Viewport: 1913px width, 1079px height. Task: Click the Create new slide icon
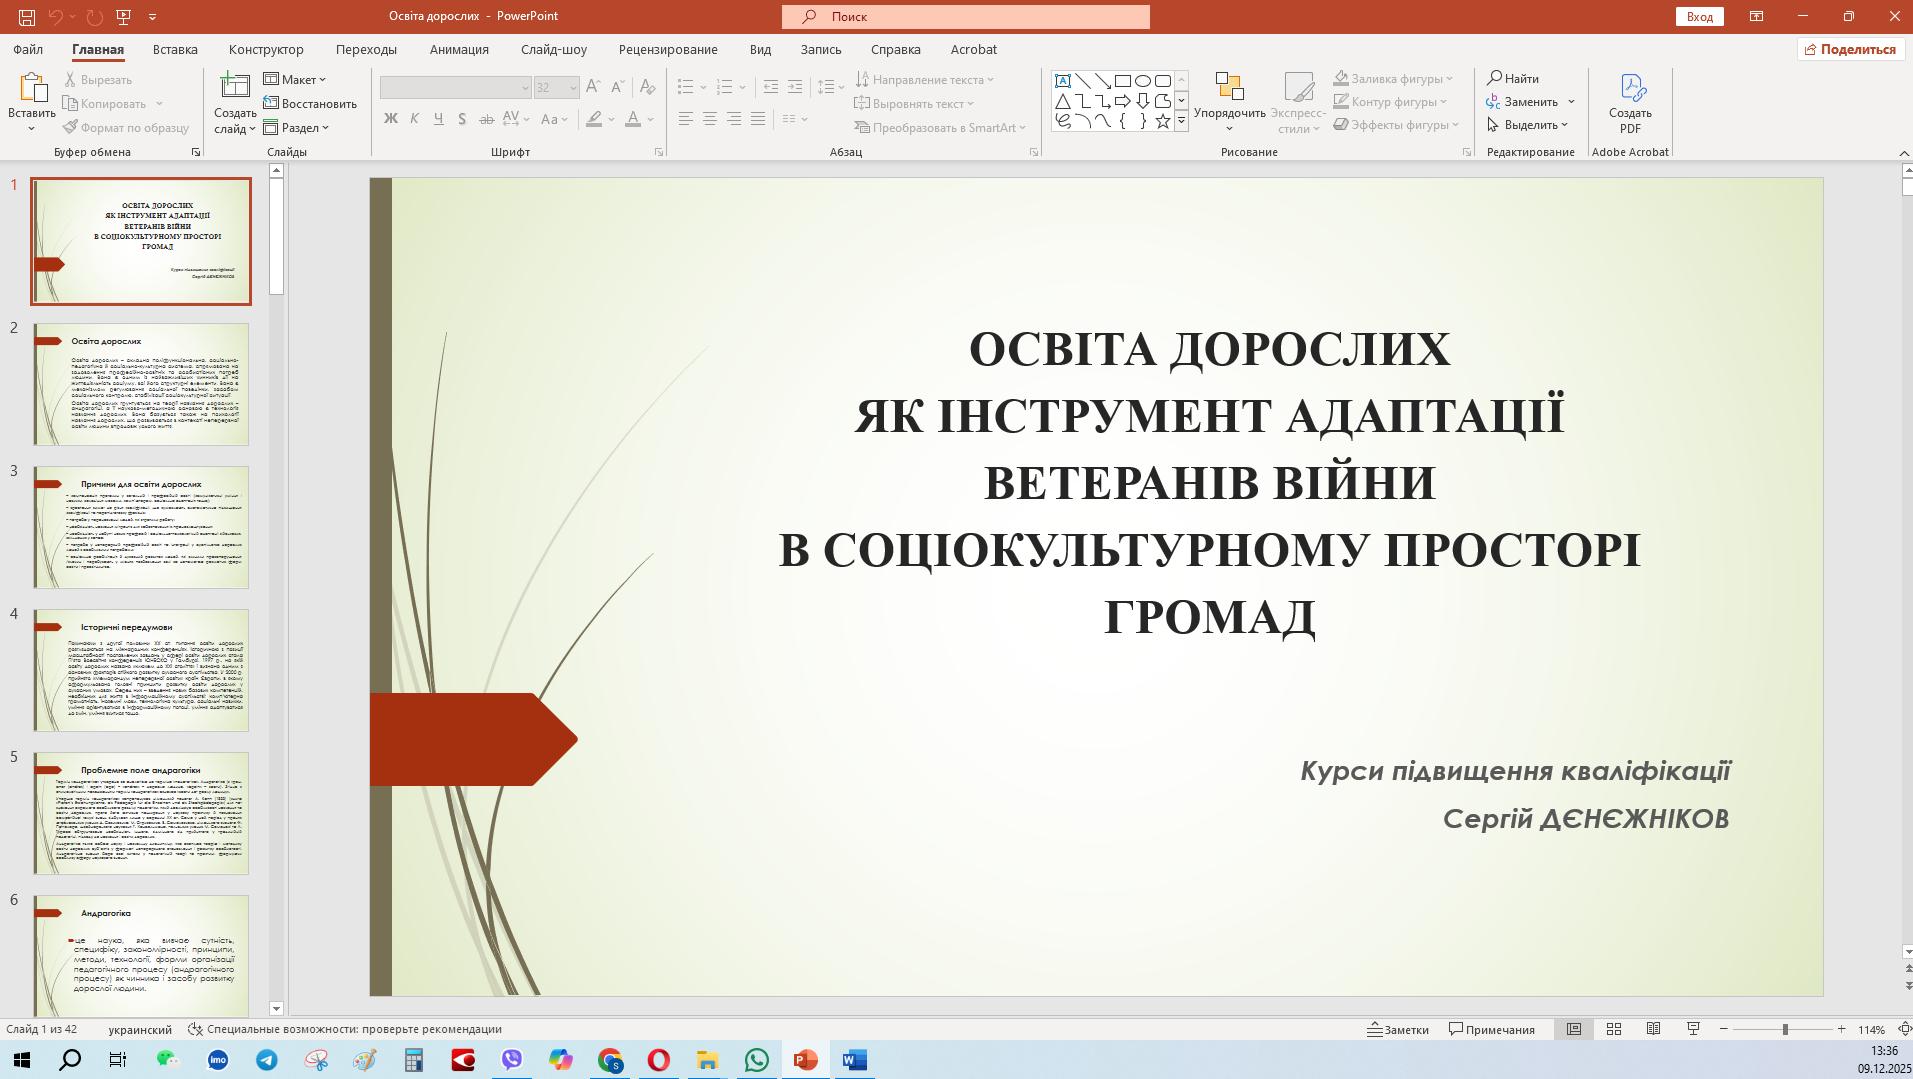tap(235, 88)
